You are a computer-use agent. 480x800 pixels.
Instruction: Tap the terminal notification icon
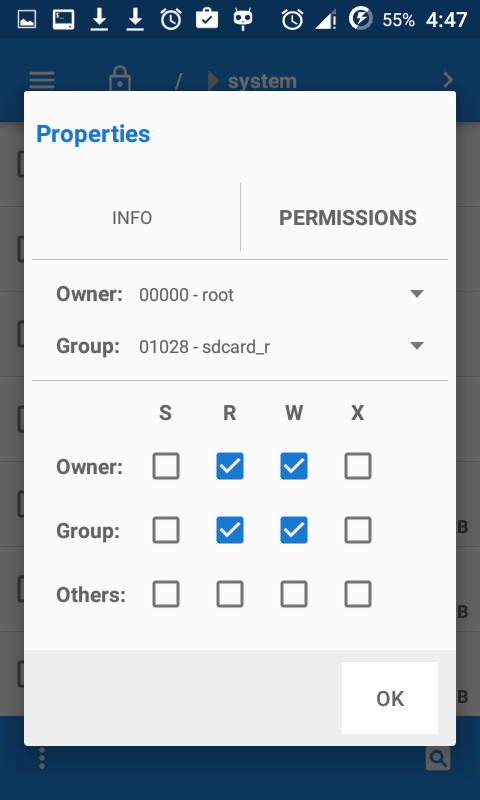click(63, 19)
